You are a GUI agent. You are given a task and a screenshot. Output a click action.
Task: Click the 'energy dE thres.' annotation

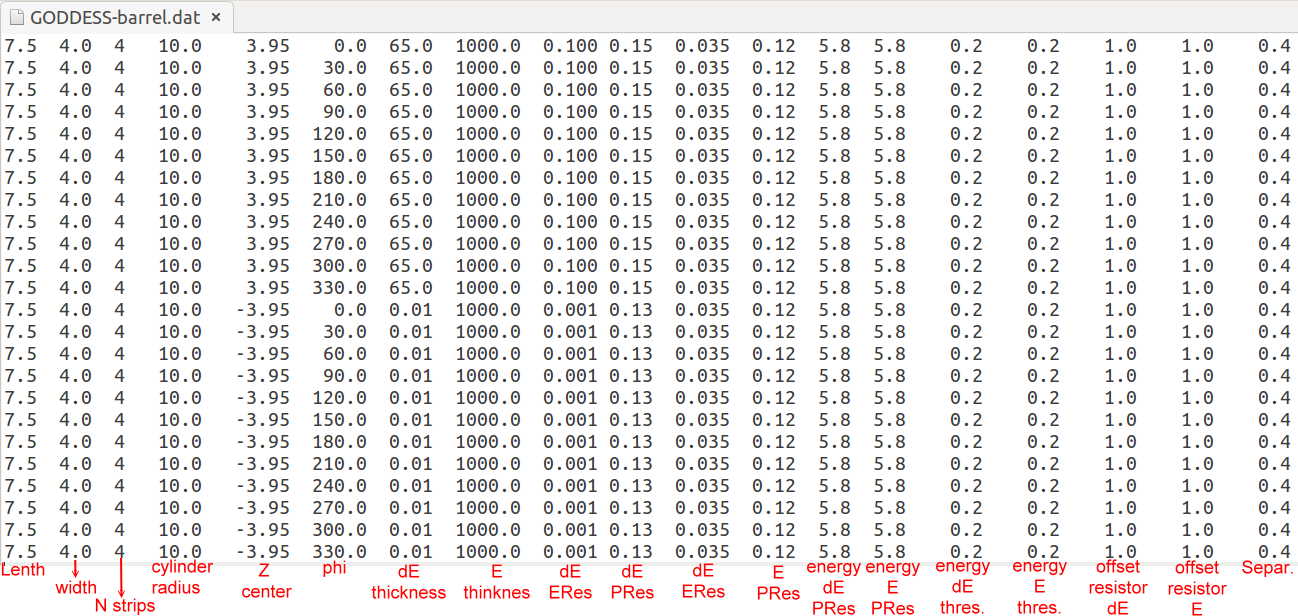(962, 587)
